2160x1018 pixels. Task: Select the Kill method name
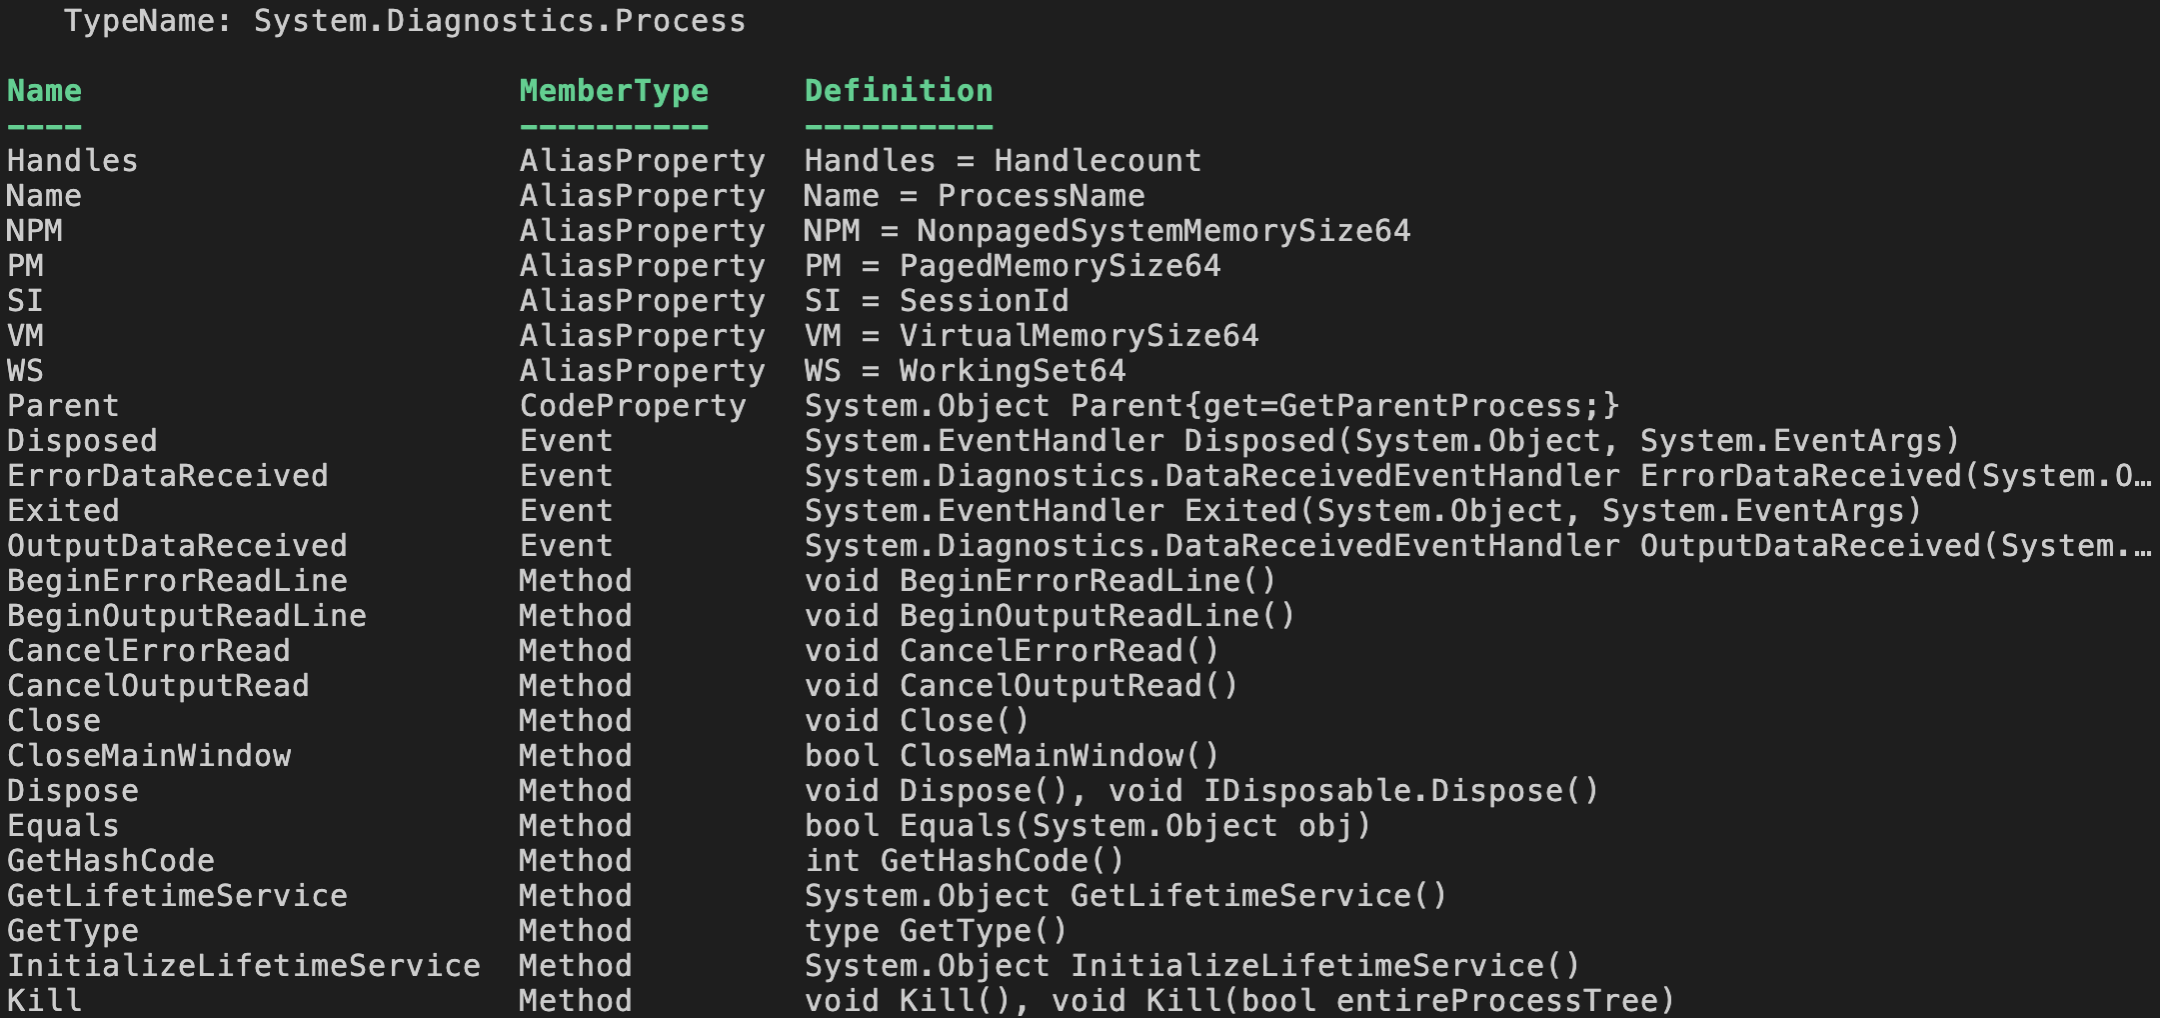tap(44, 1001)
